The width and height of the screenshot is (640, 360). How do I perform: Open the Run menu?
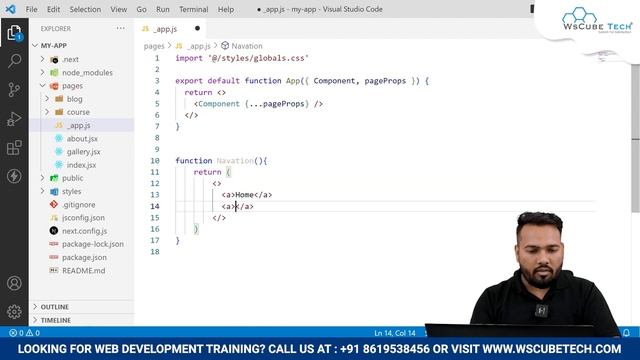pos(163,9)
